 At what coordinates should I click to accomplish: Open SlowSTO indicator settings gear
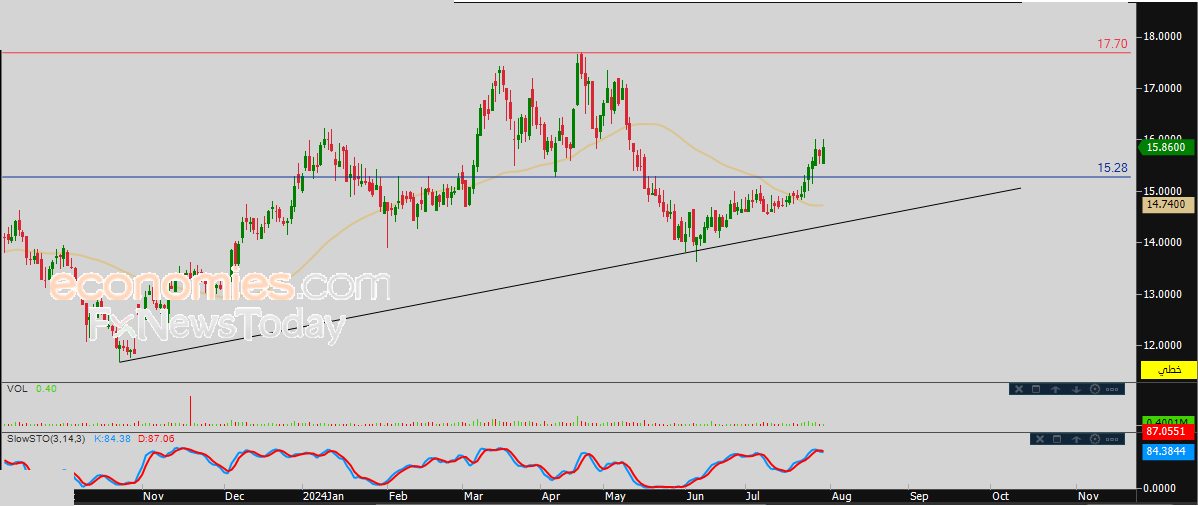pos(1095,439)
